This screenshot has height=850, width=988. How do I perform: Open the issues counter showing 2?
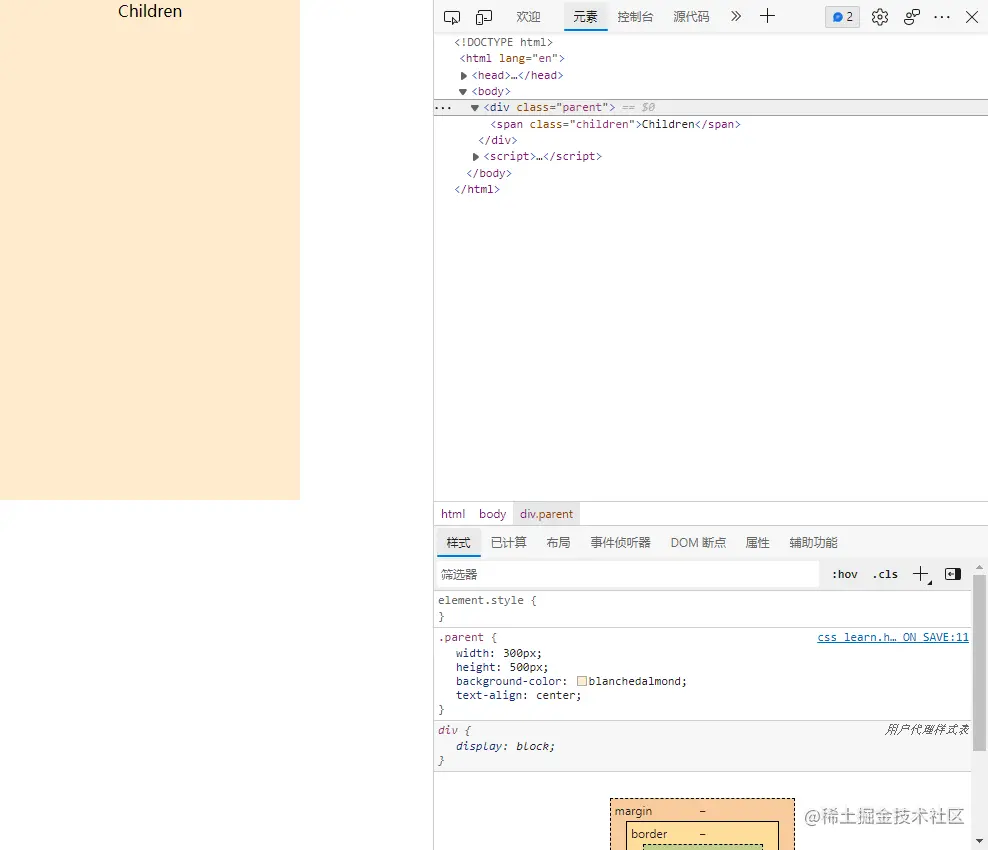tap(842, 17)
